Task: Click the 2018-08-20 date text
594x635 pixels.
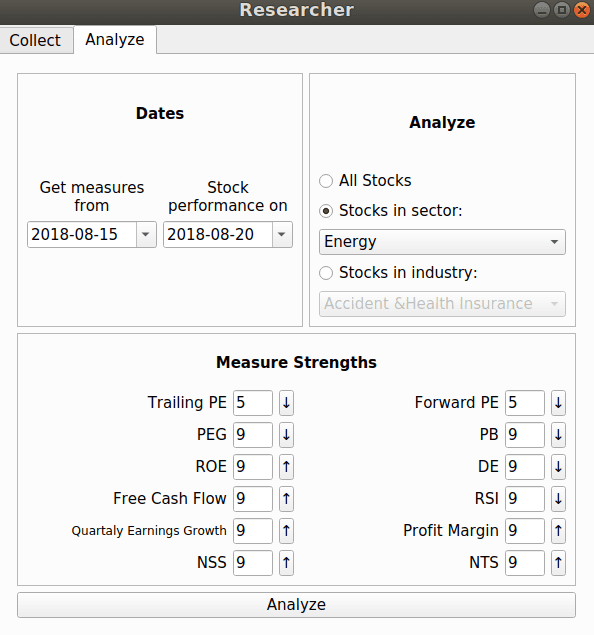Action: point(211,234)
